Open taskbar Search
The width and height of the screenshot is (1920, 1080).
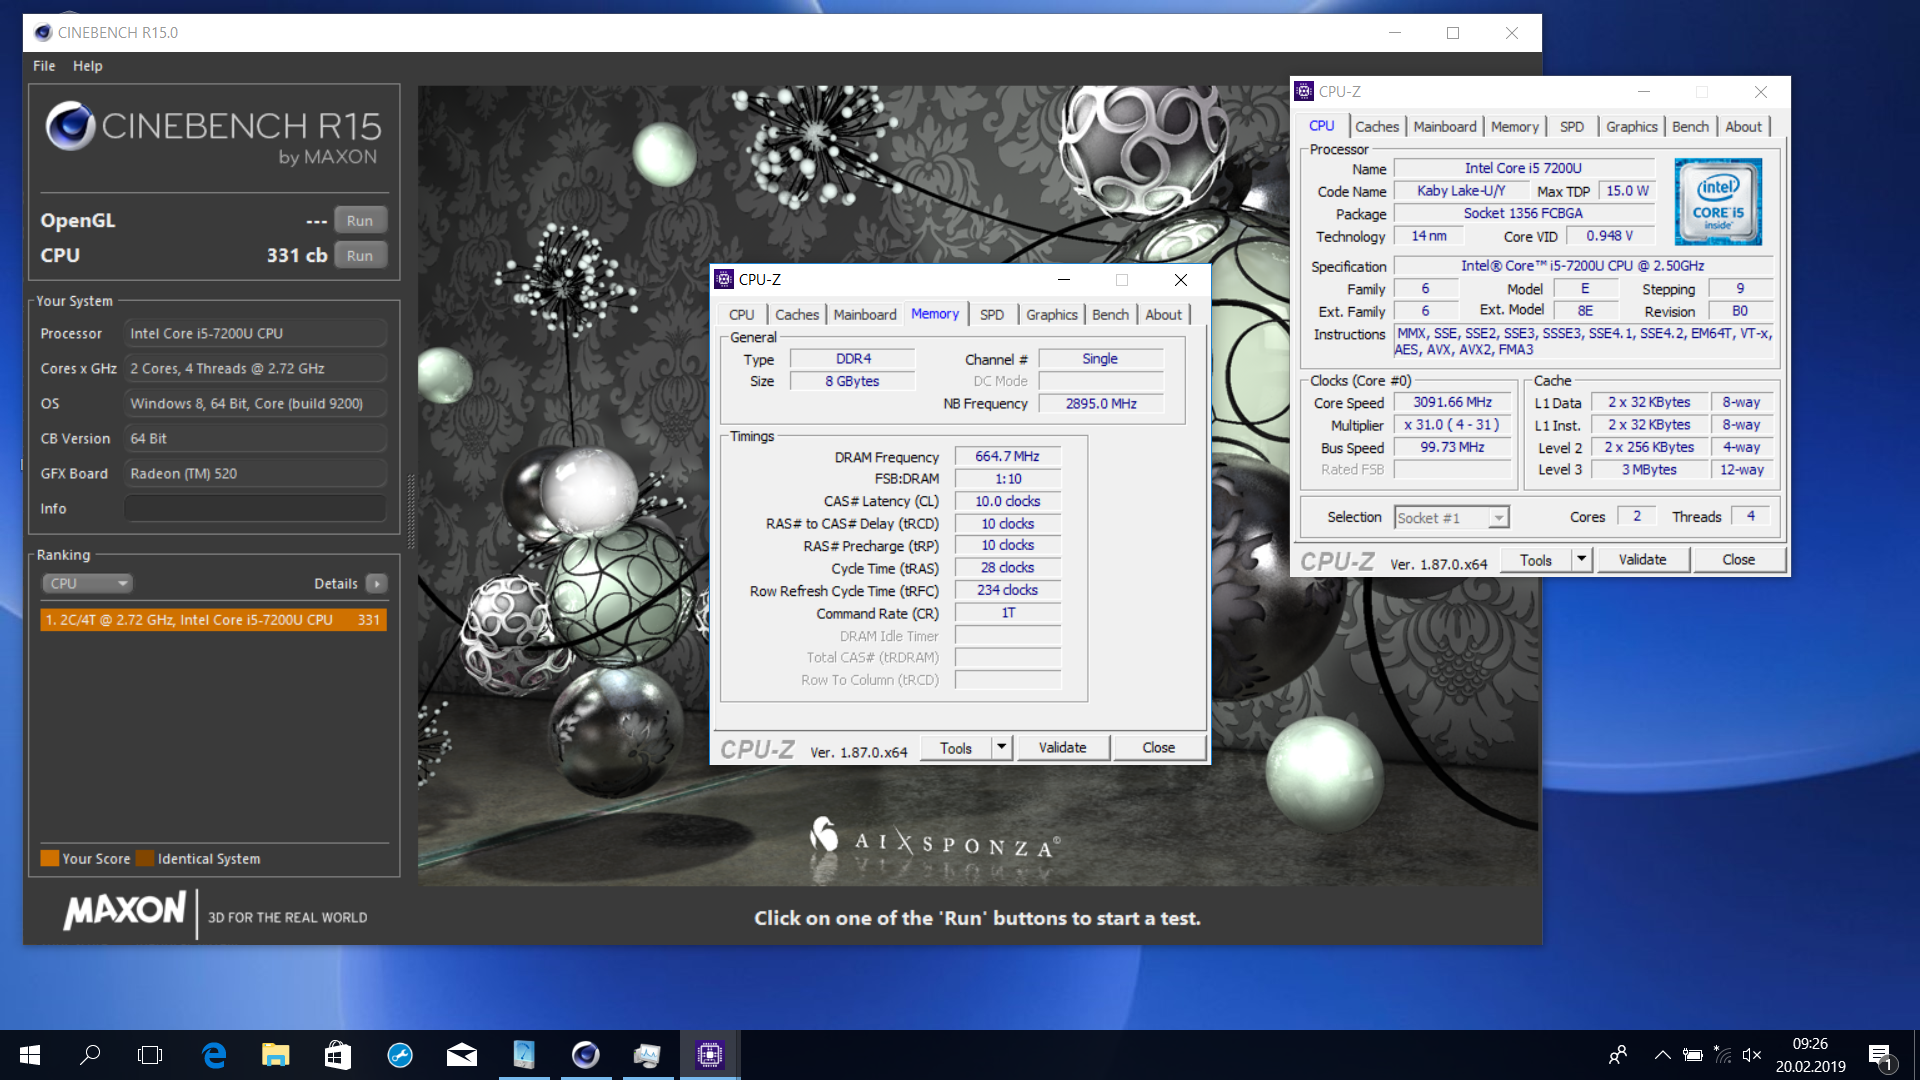(x=90, y=1055)
